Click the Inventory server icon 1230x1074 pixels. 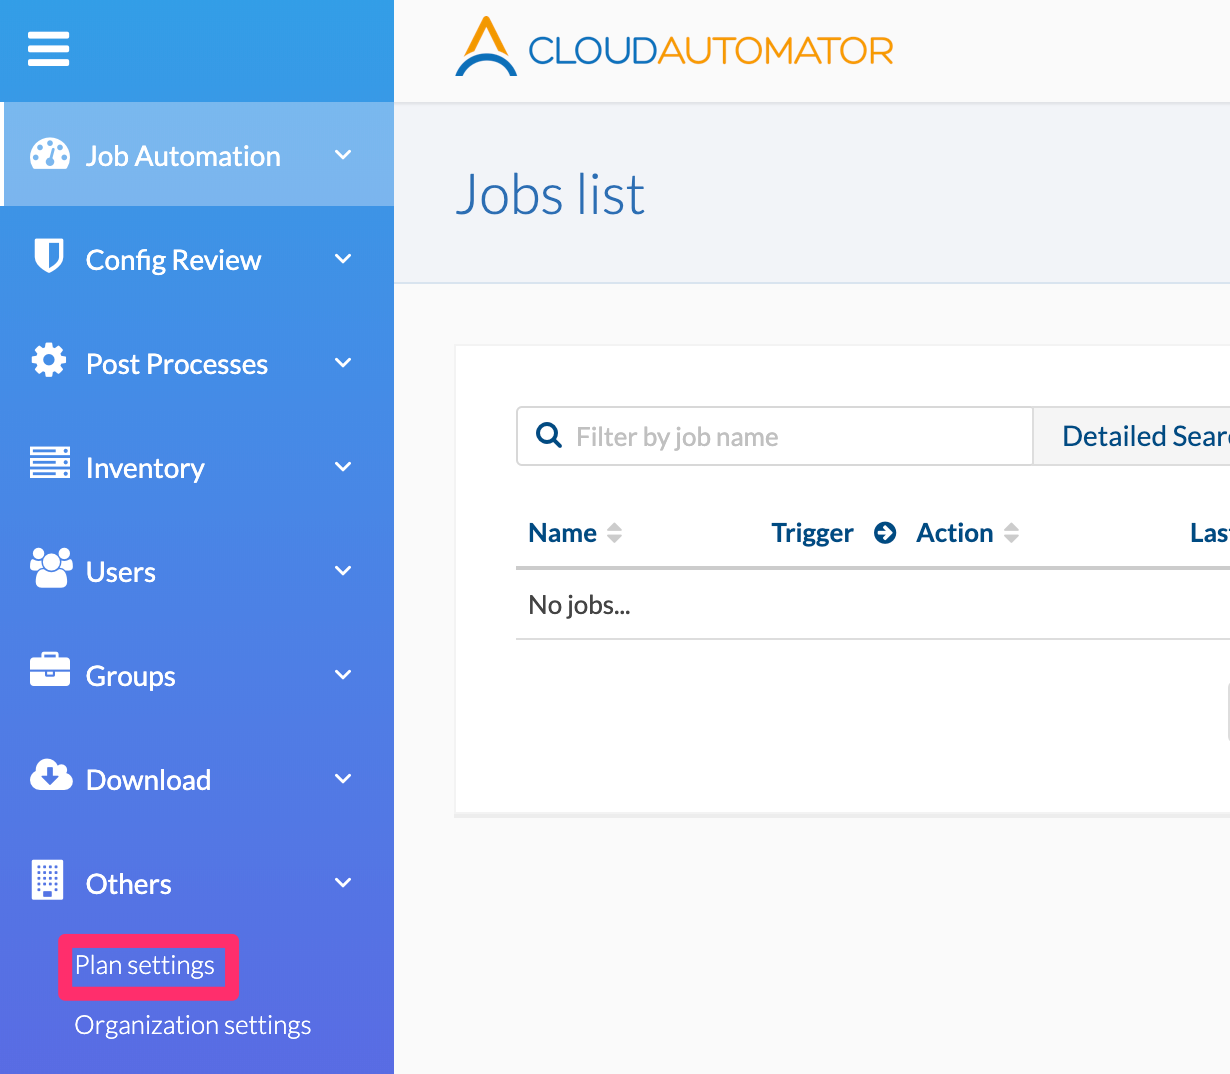click(50, 463)
